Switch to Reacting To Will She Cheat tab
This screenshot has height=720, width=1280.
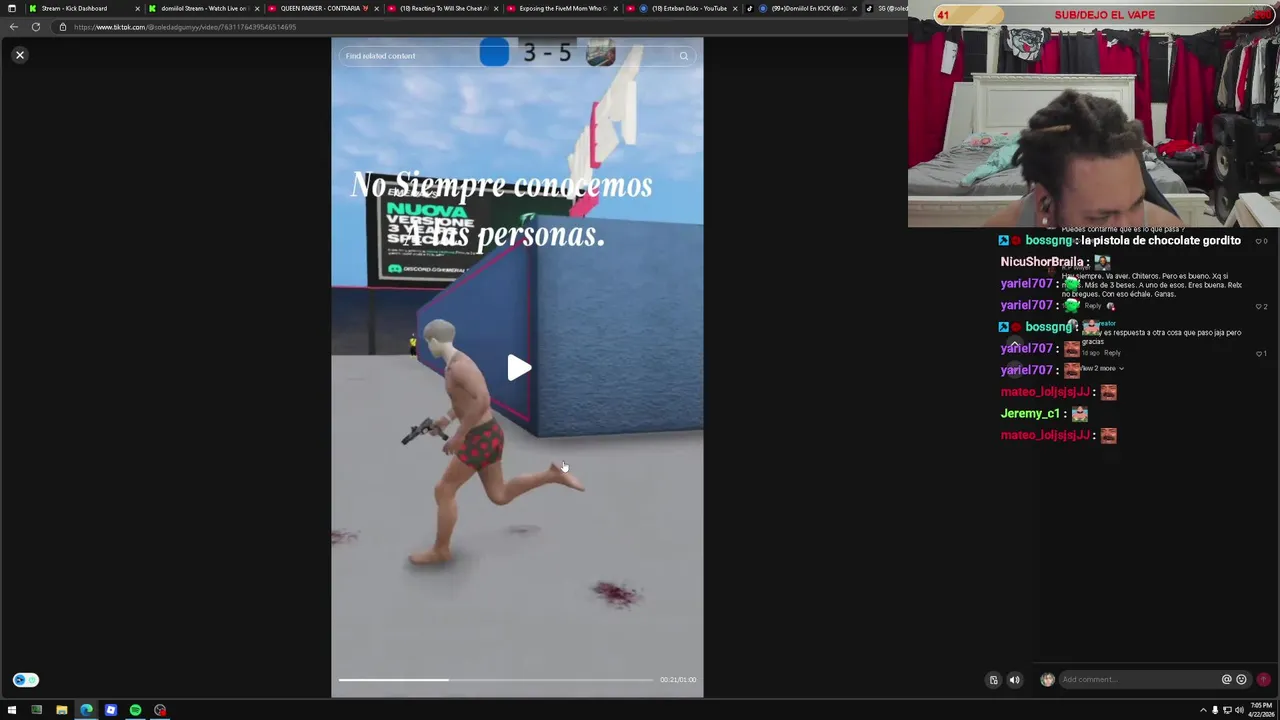[x=442, y=8]
